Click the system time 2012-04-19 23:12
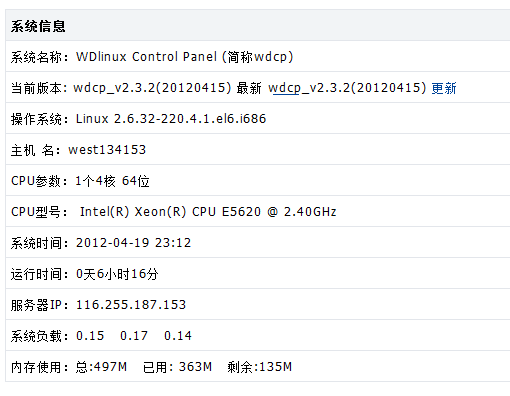510x396 pixels. [133, 243]
